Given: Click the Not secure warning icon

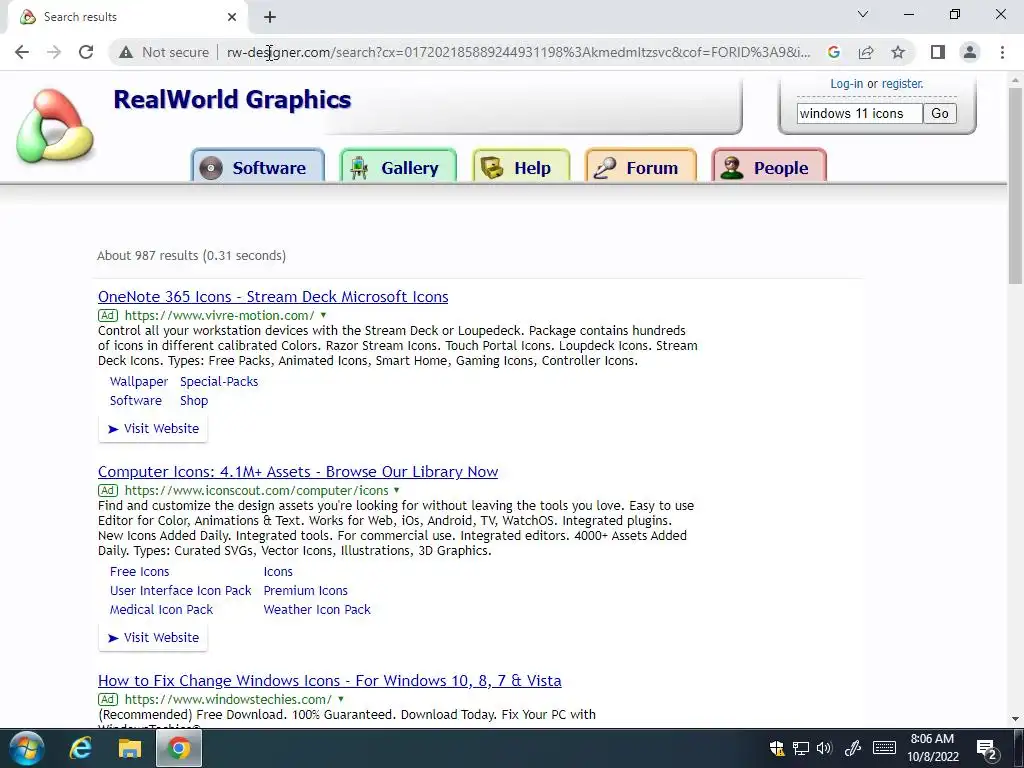Looking at the screenshot, I should 126,52.
